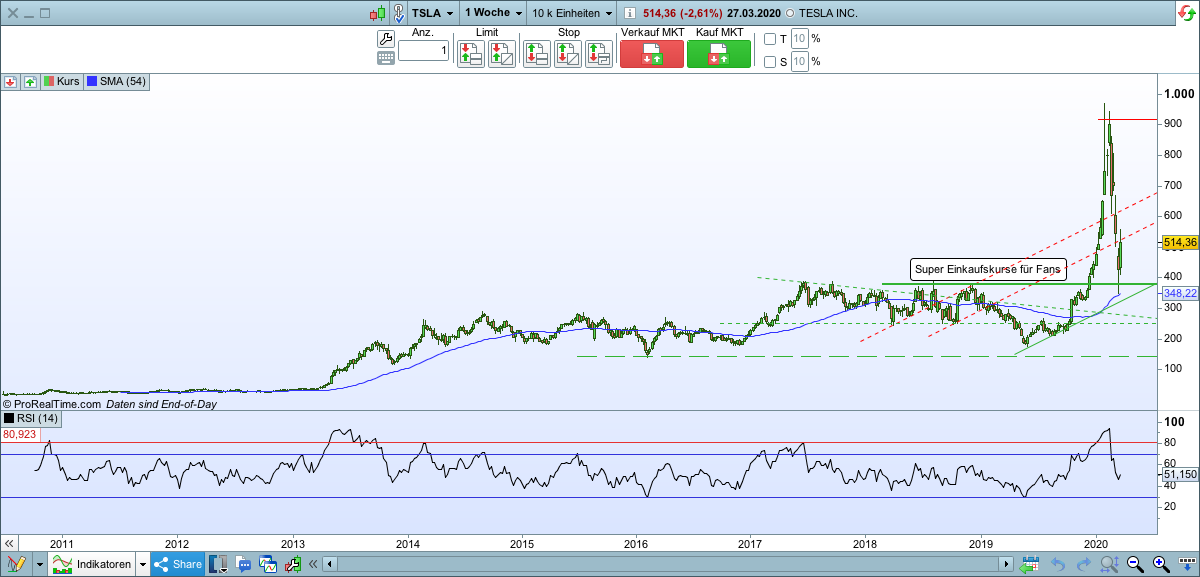Click the auto-fit zoom magnifier icon
The image size is (1200, 577).
[x=1109, y=564]
